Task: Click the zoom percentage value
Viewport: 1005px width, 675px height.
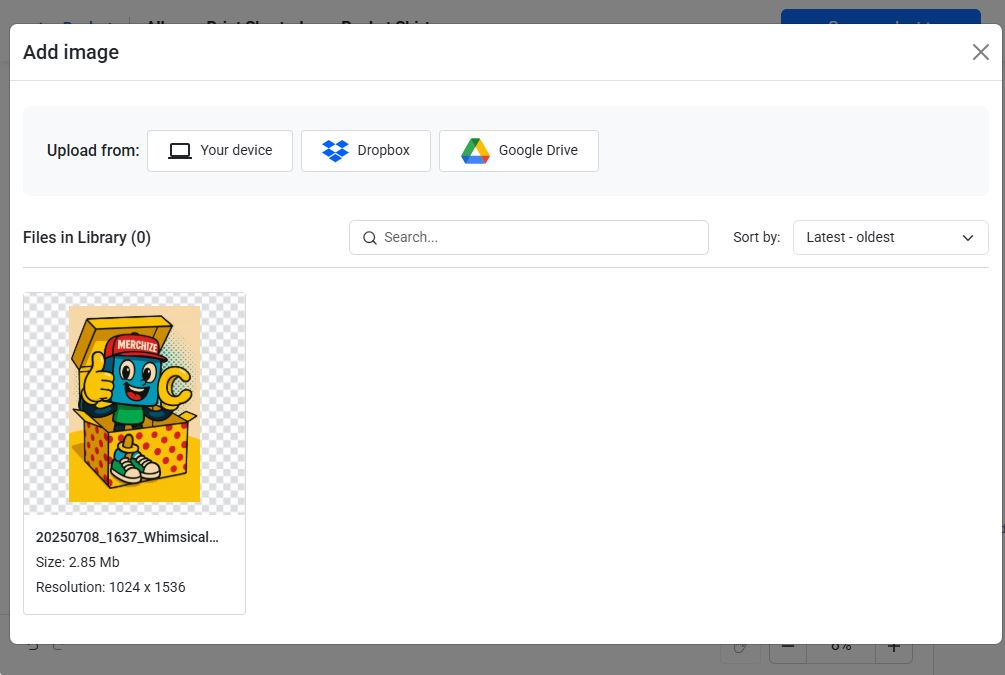Action: (x=841, y=650)
